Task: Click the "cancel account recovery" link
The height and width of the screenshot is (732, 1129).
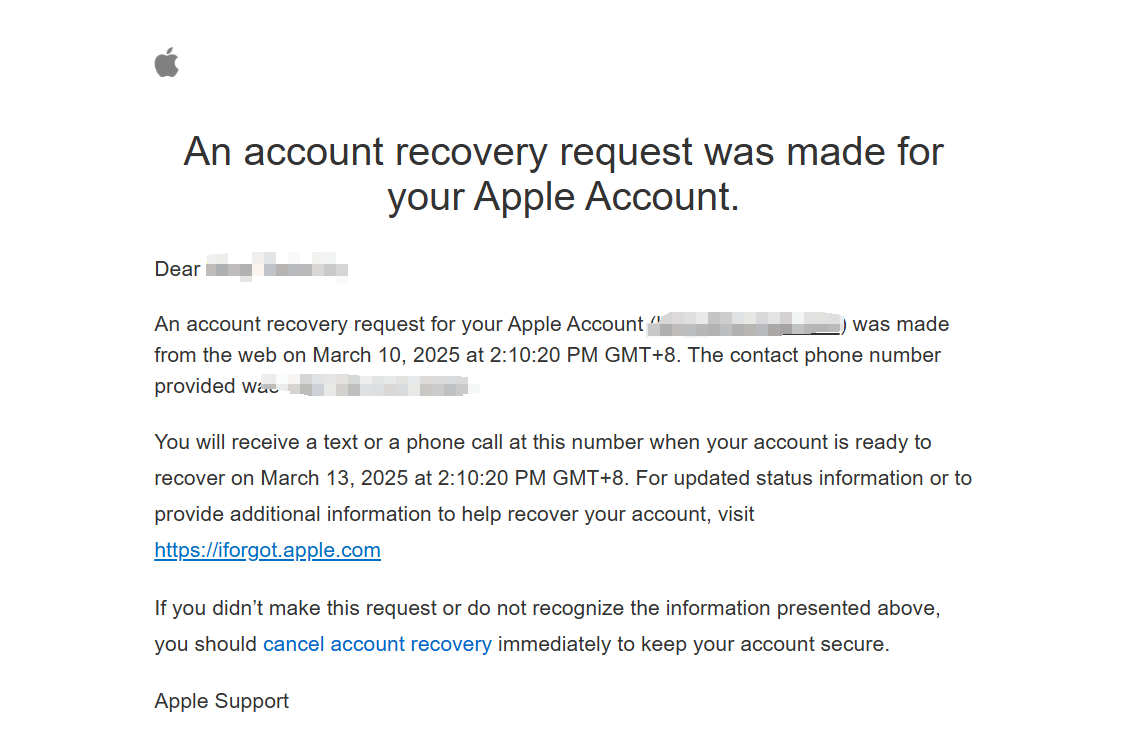Action: pyautogui.click(x=377, y=644)
